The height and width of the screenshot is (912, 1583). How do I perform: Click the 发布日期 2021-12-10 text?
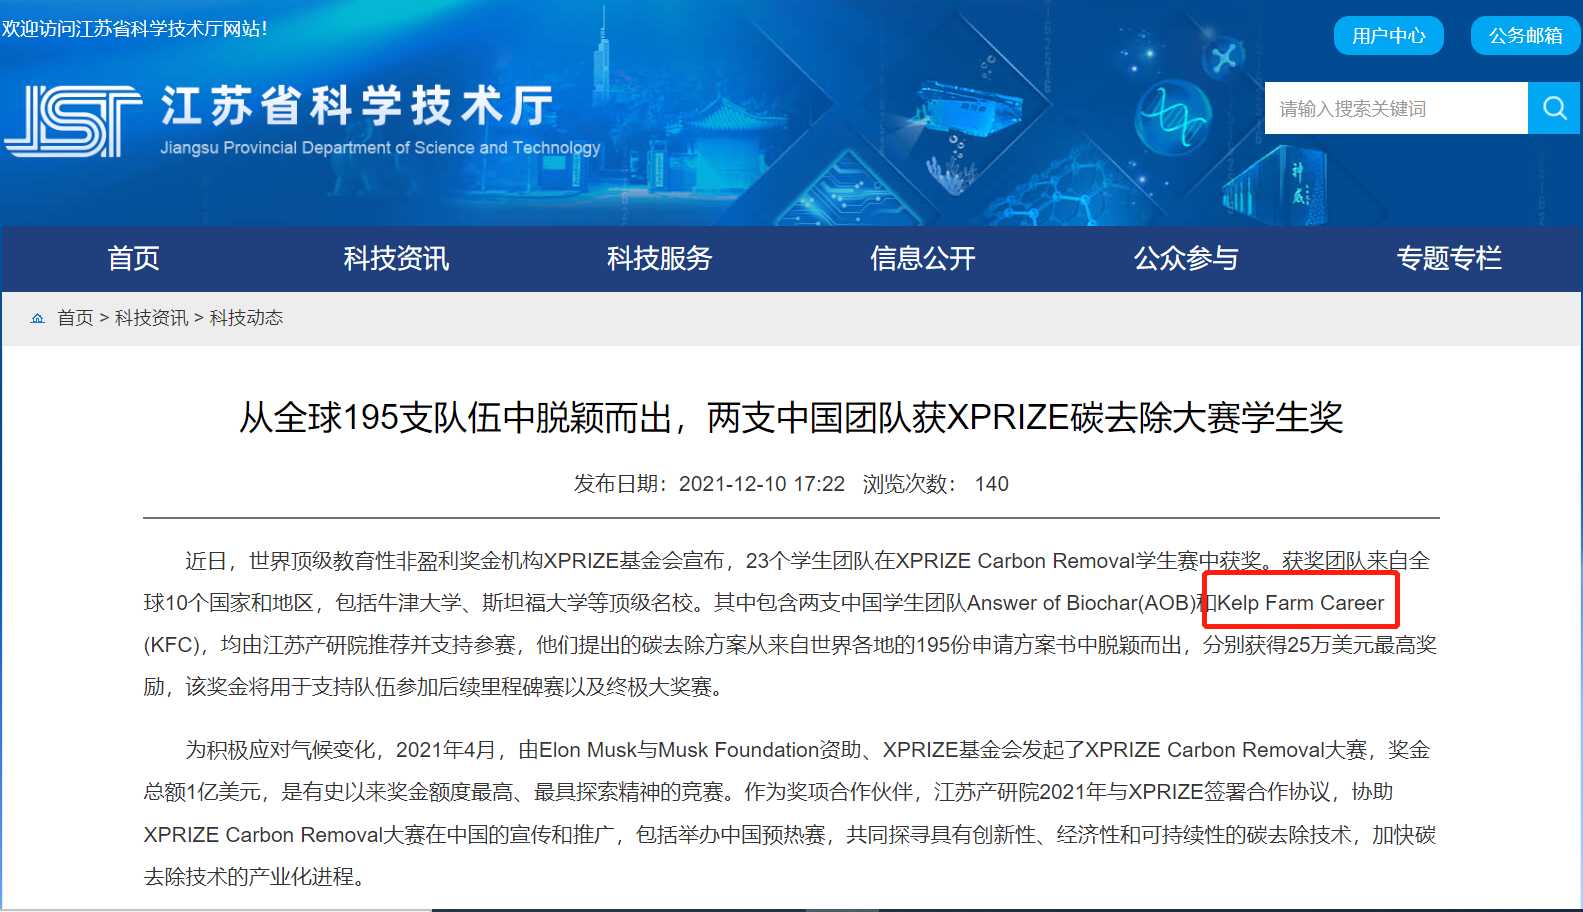coord(709,484)
